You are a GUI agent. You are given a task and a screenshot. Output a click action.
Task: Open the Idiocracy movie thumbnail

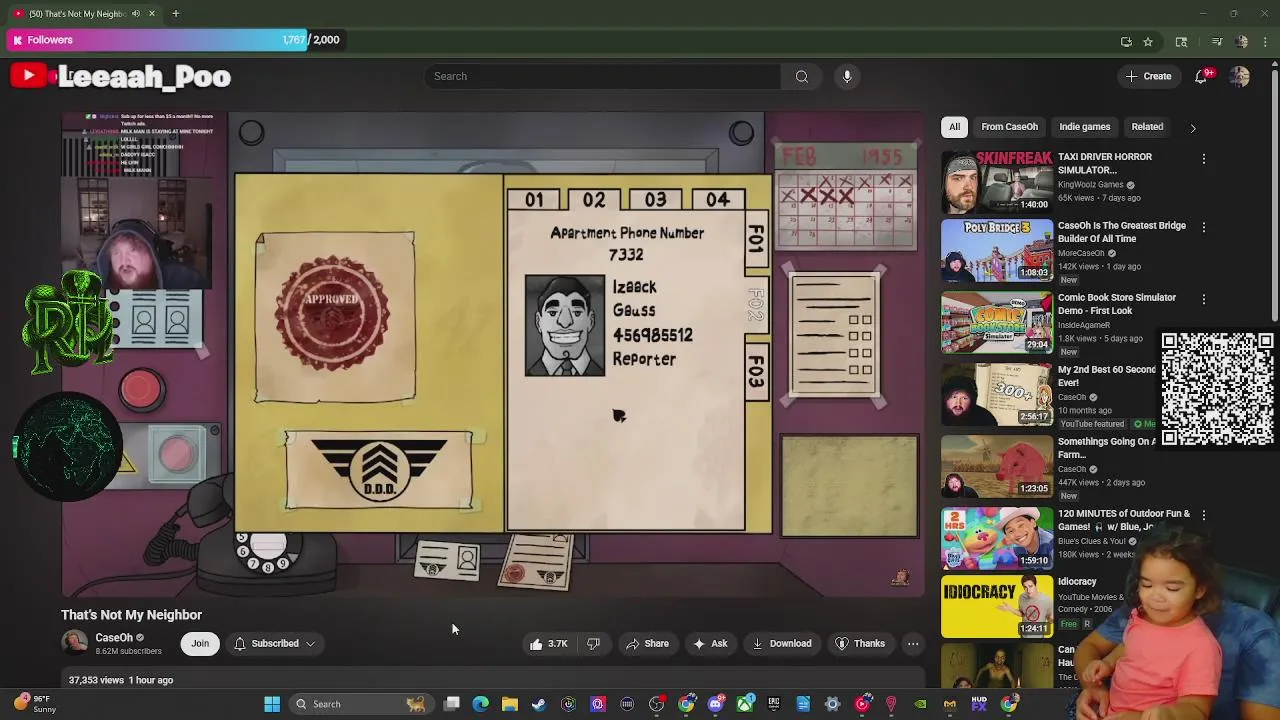click(x=997, y=606)
